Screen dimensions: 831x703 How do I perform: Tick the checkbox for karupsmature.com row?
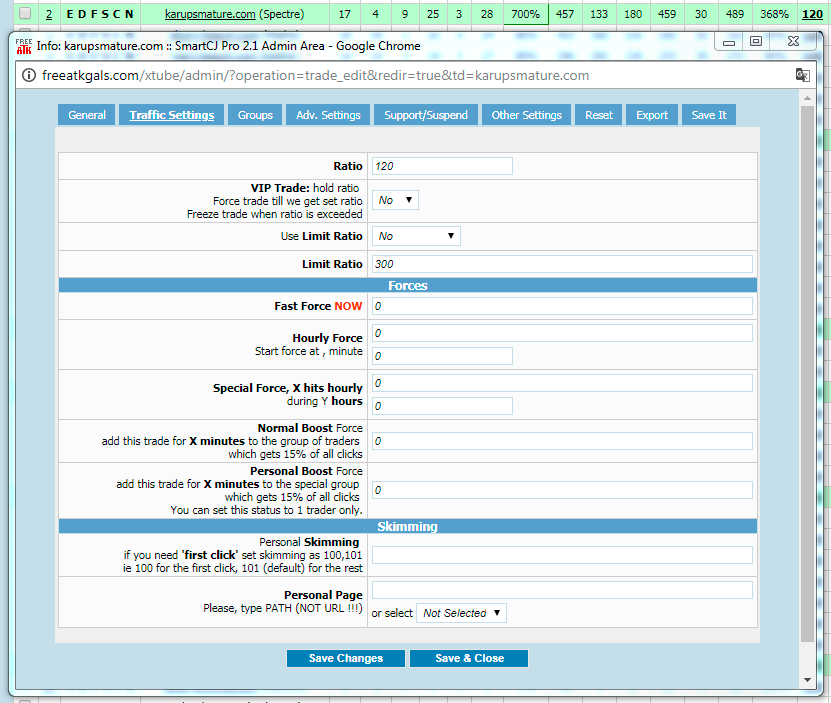coord(25,14)
